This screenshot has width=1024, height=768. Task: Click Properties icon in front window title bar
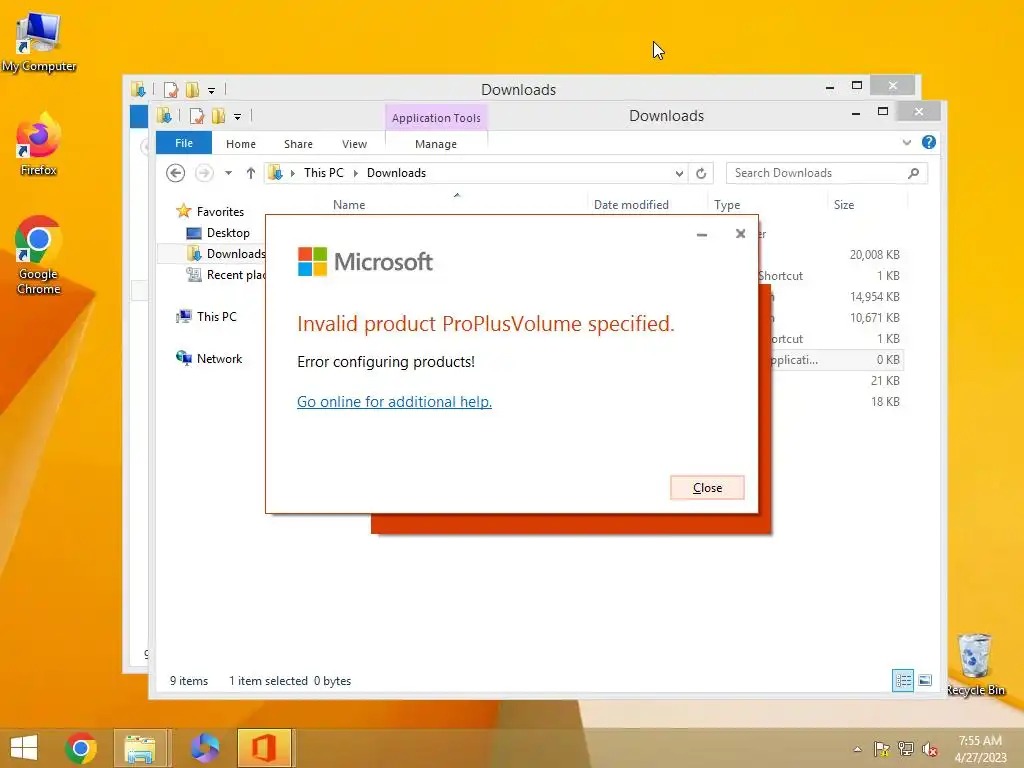(196, 116)
